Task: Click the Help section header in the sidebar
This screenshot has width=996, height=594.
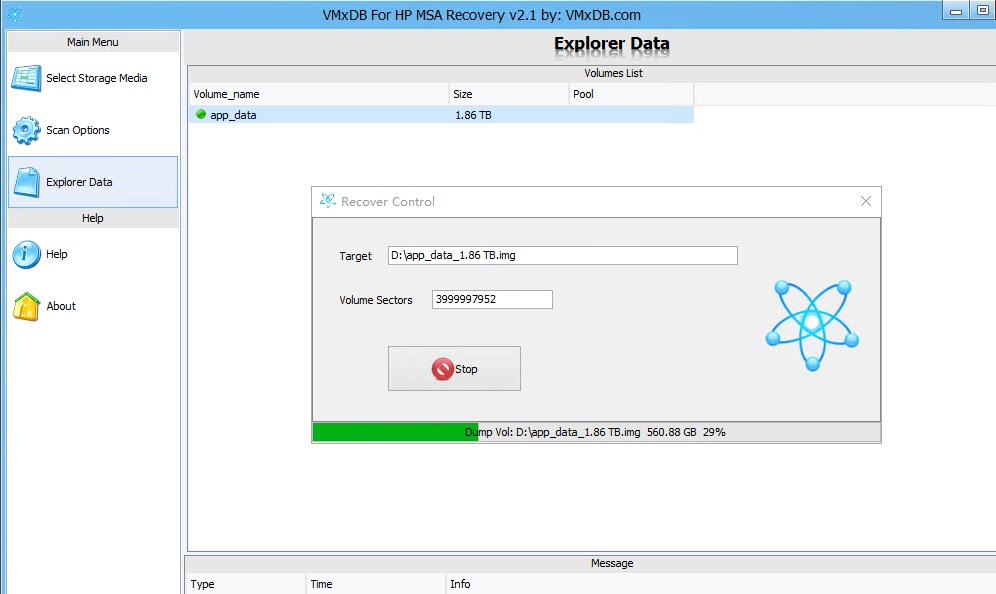Action: tap(93, 218)
